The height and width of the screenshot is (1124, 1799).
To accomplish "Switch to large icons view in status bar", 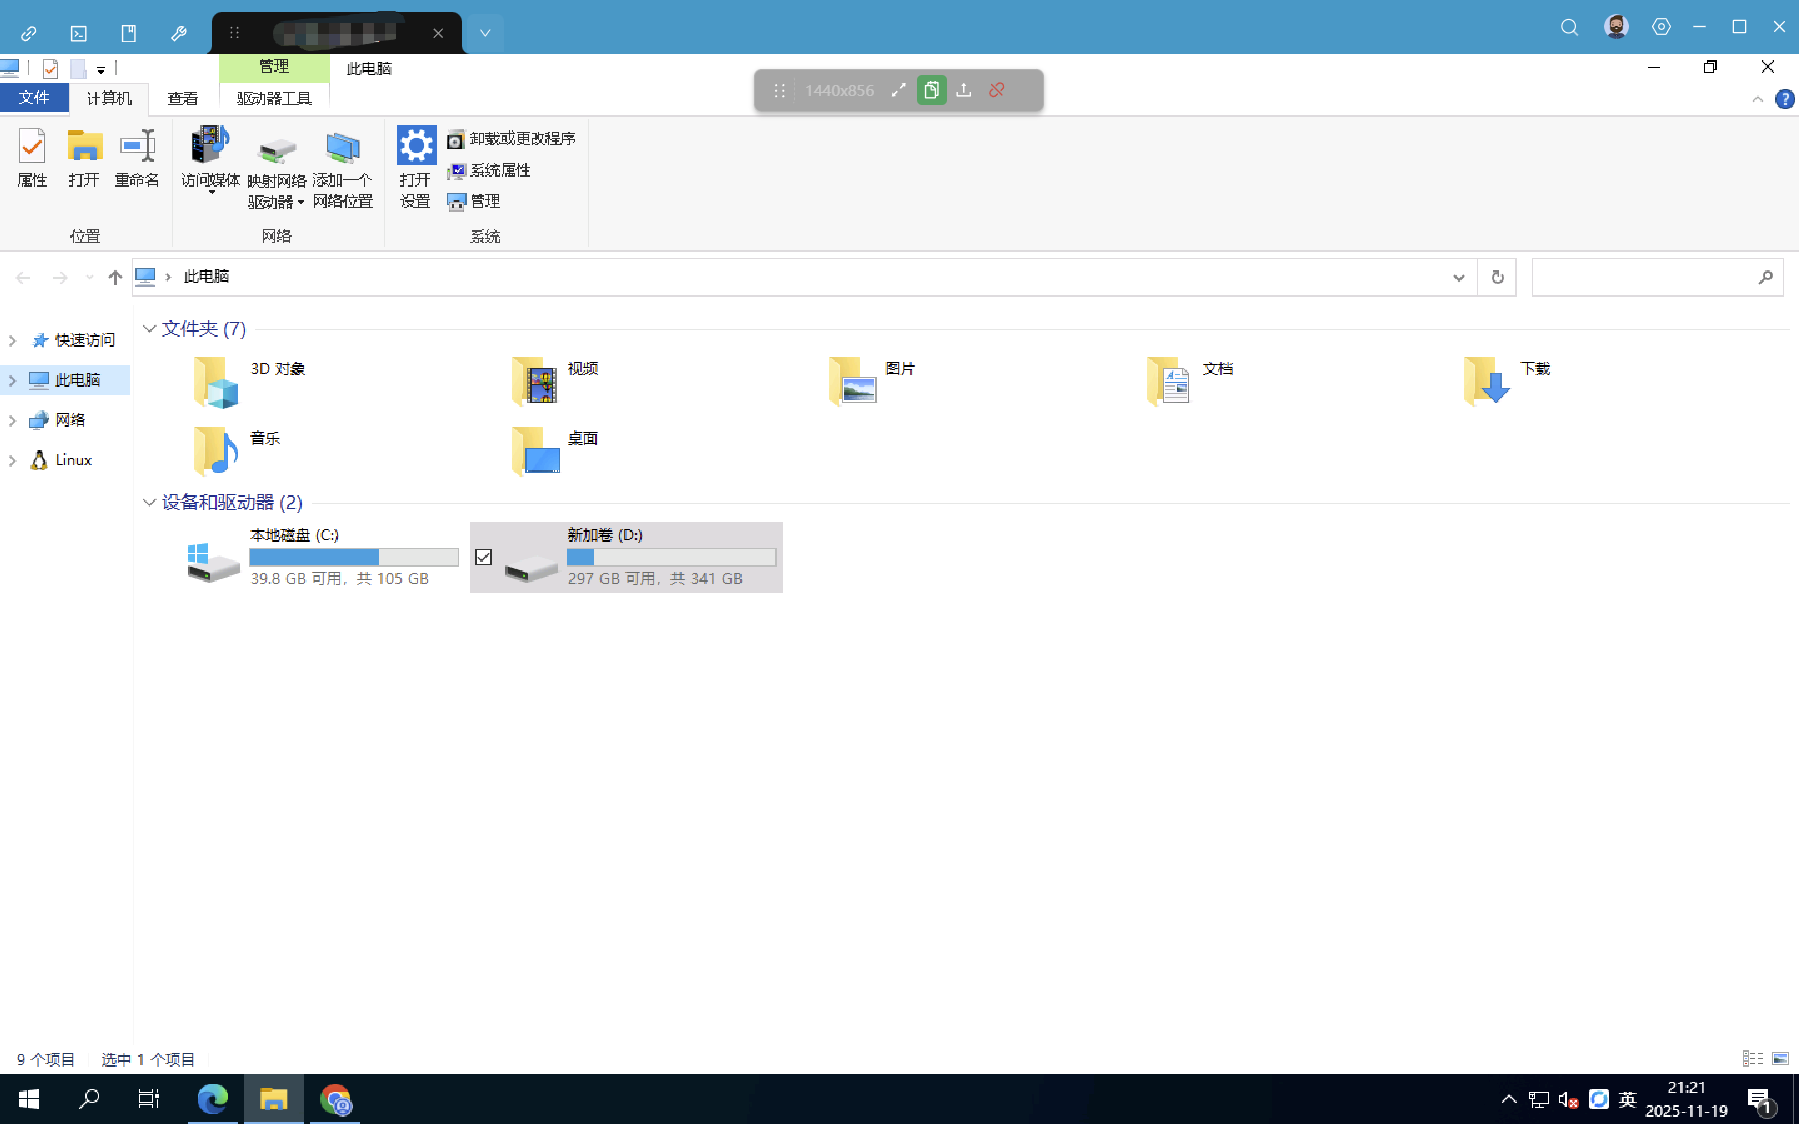I will pyautogui.click(x=1780, y=1058).
